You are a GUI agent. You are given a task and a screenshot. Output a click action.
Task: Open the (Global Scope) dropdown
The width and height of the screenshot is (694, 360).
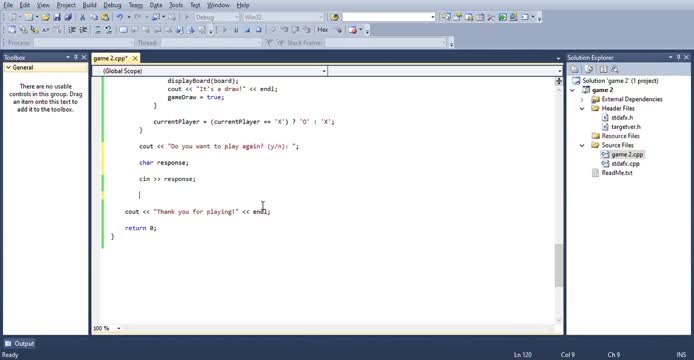[x=210, y=71]
